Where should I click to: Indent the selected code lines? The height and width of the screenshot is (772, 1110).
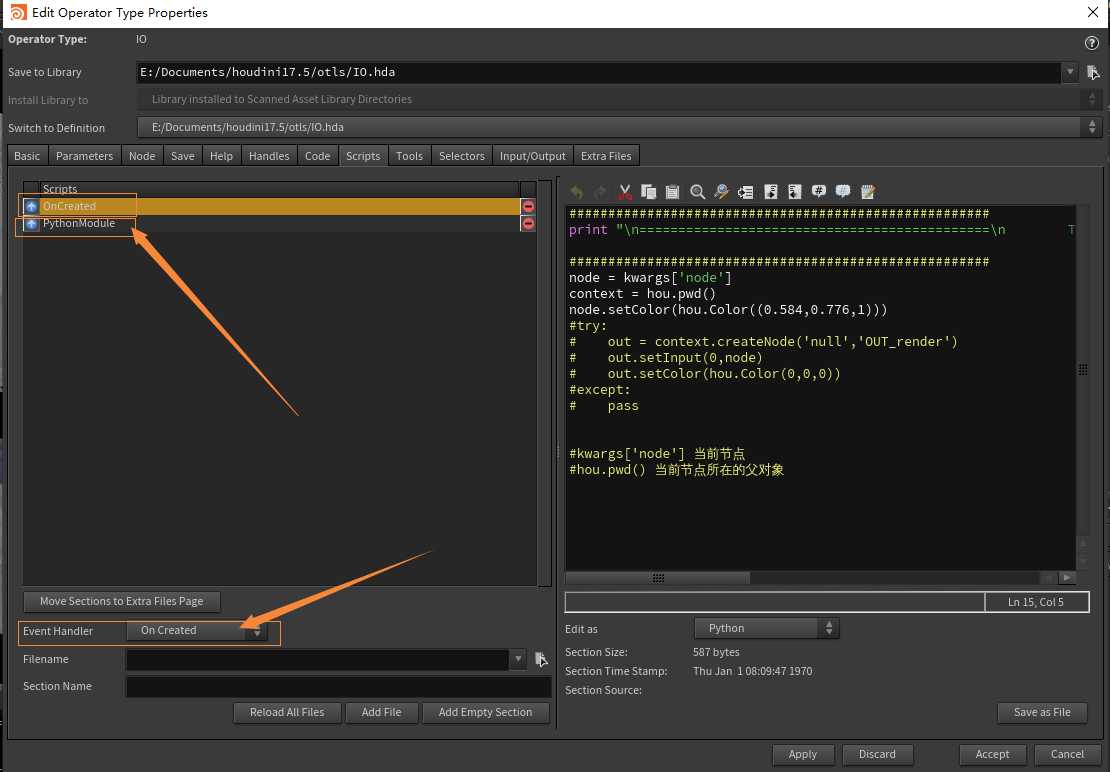pos(771,192)
